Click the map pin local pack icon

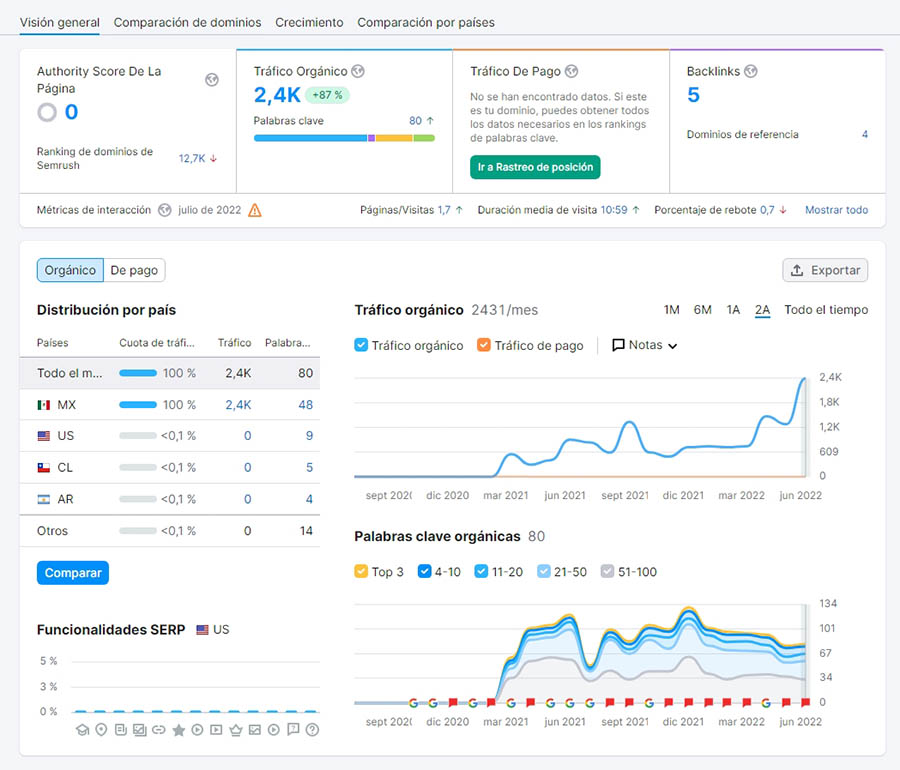pos(101,730)
